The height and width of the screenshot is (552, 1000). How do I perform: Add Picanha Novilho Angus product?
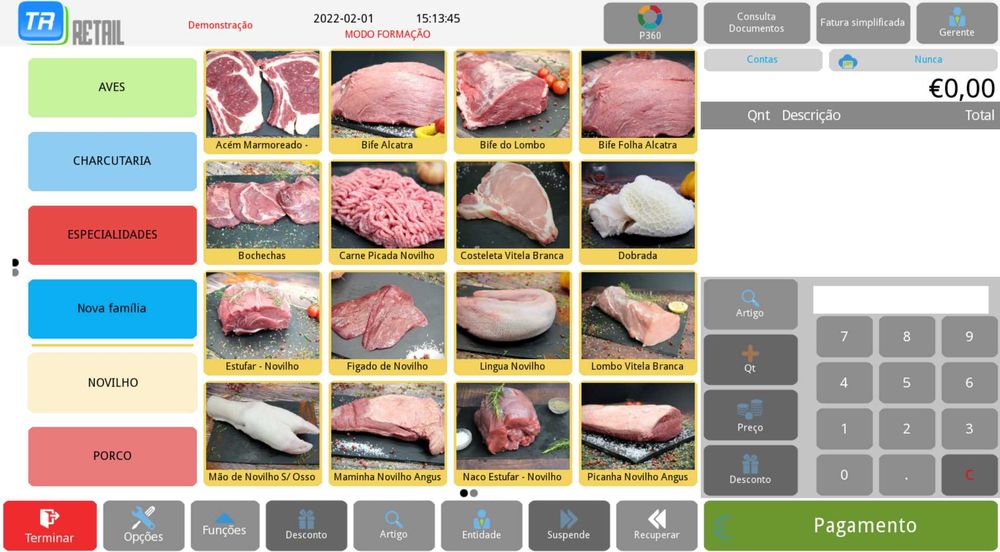point(638,434)
